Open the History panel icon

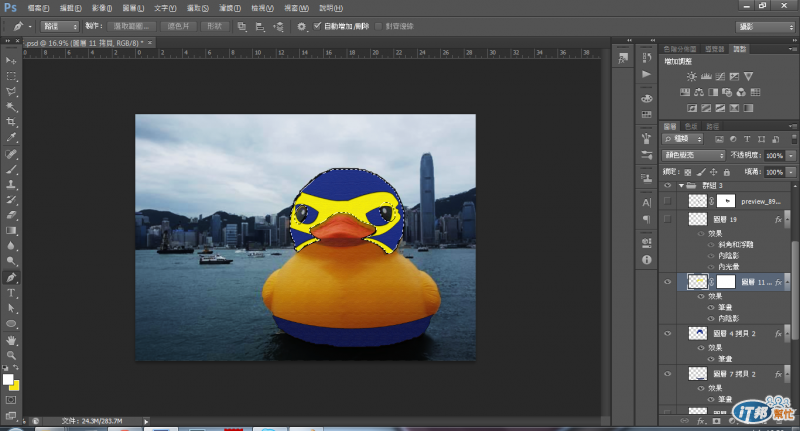[x=646, y=58]
